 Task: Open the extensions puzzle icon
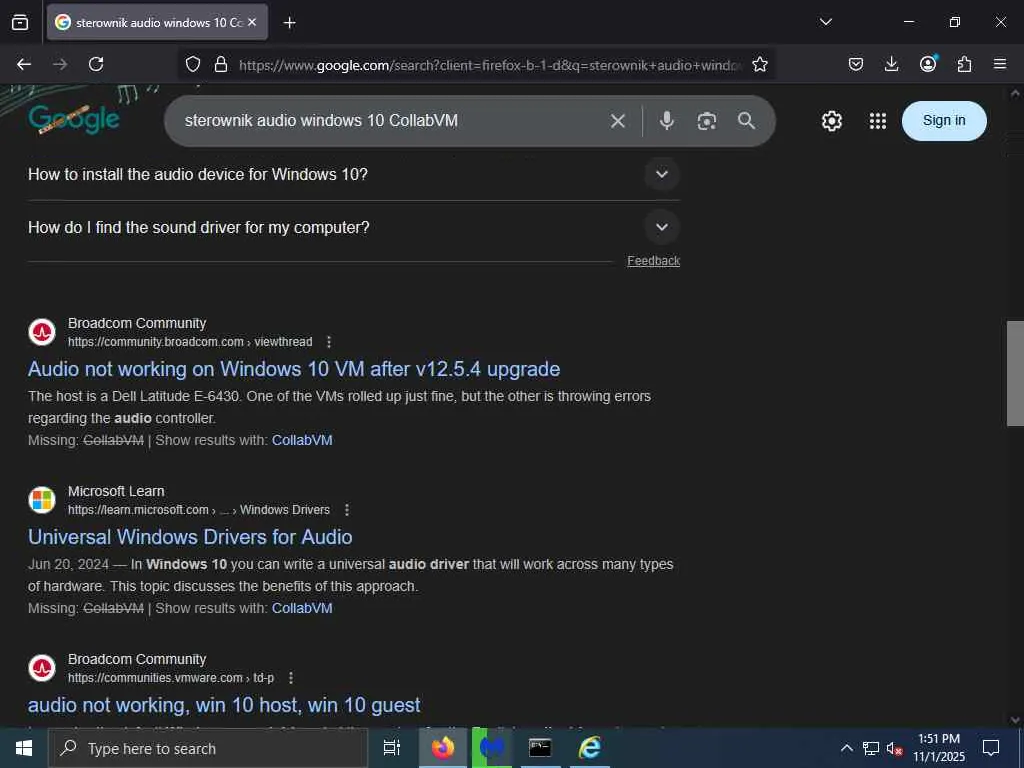(964, 64)
